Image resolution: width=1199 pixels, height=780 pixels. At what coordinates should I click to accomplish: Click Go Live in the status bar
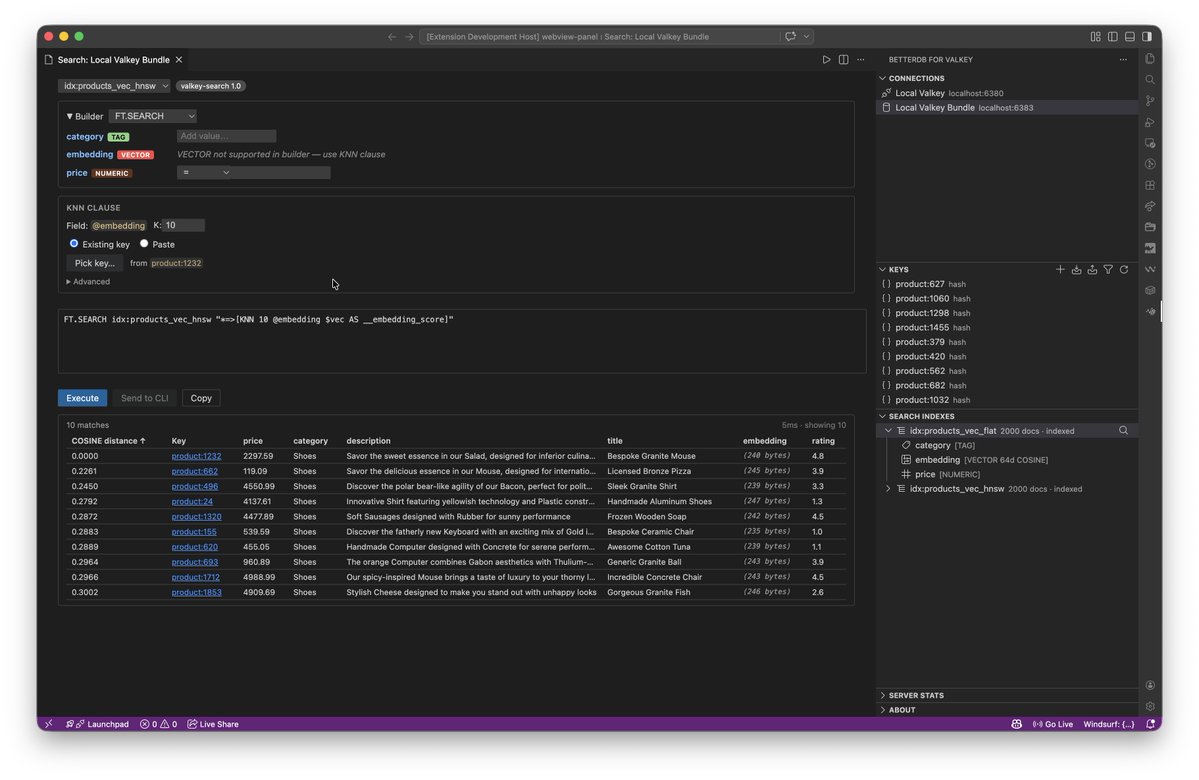coord(1053,724)
